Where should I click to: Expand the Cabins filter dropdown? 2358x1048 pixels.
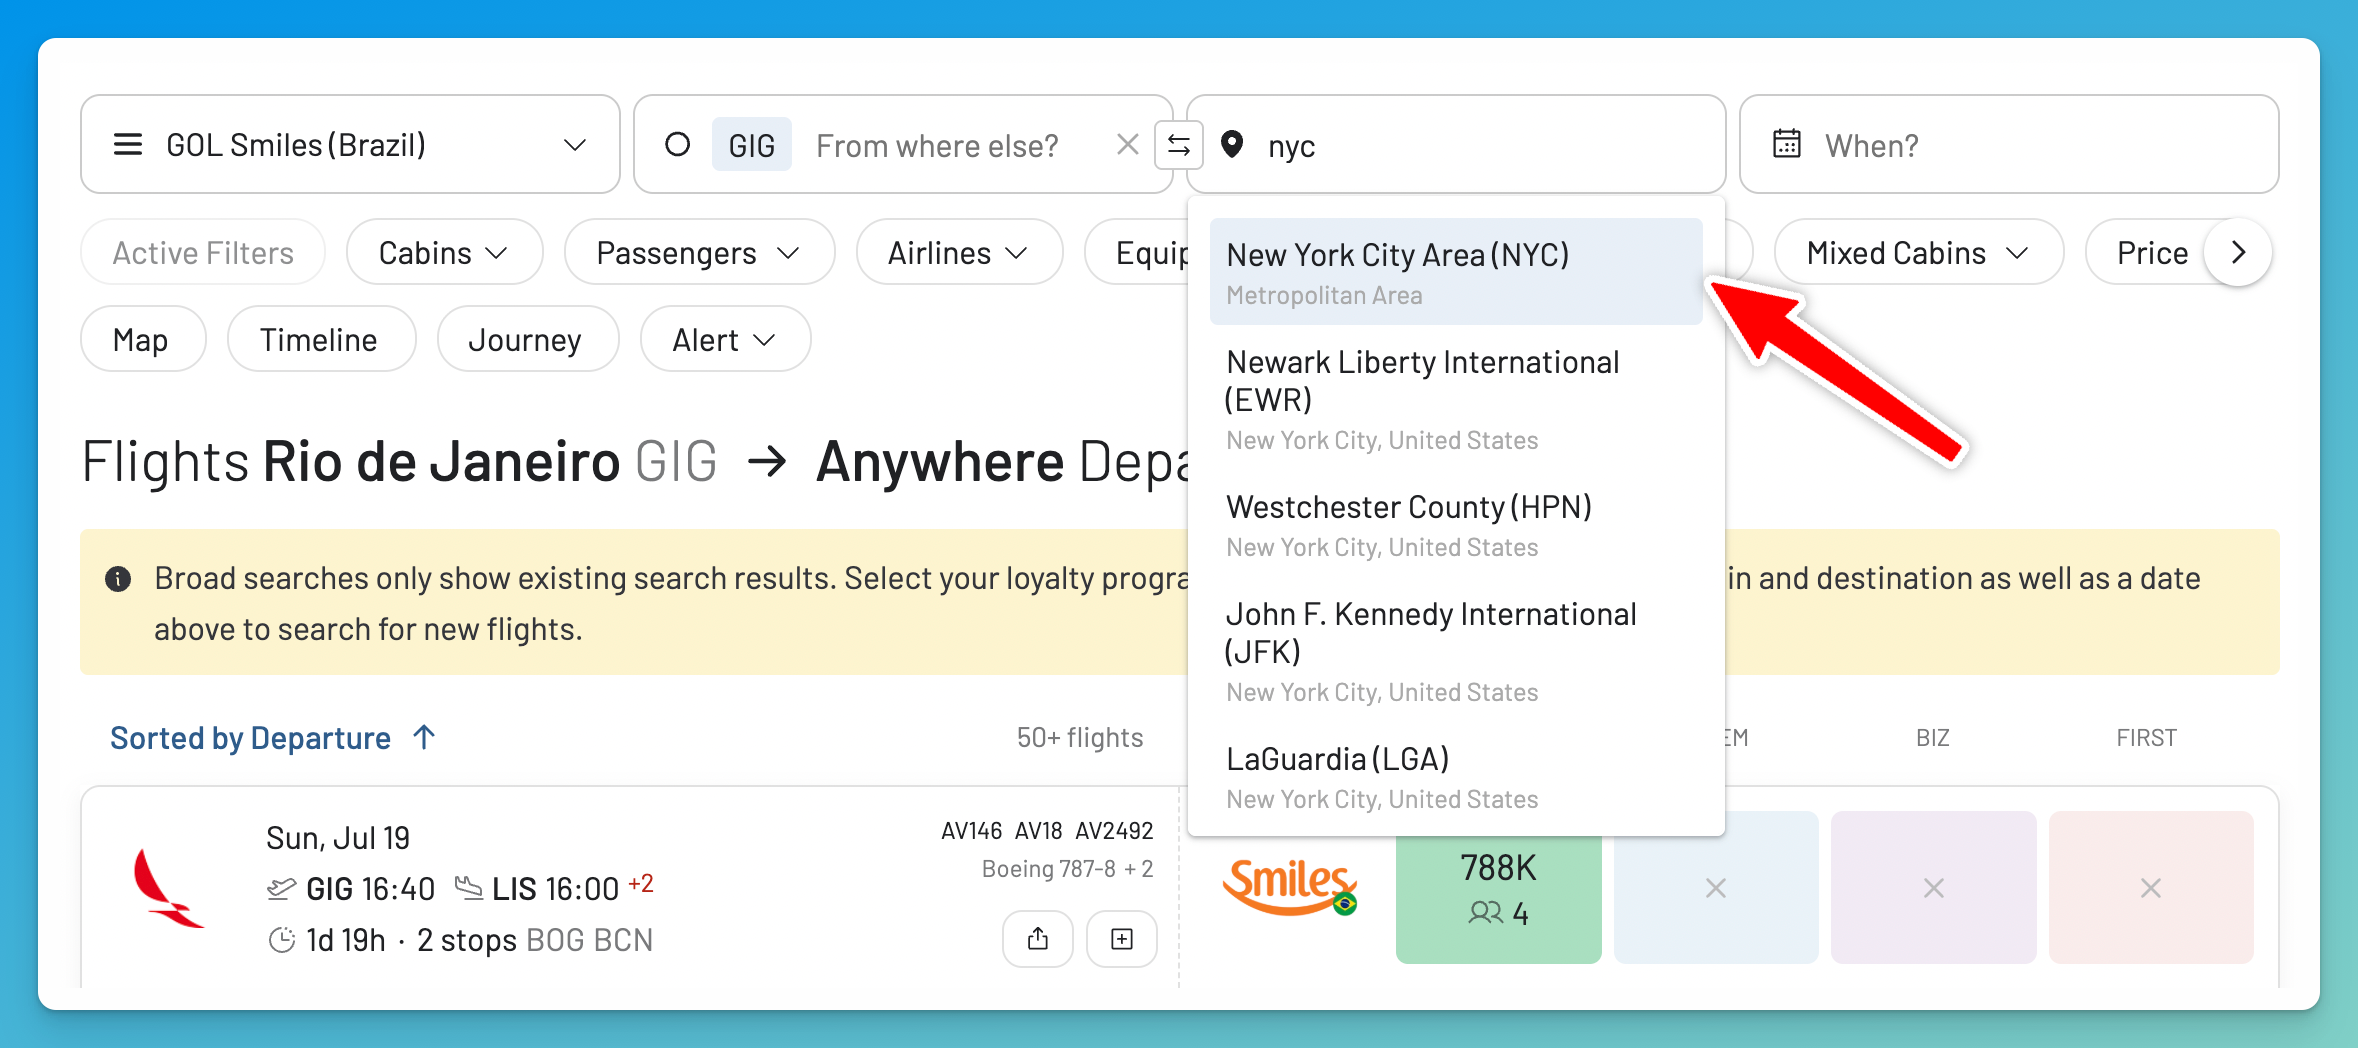pyautogui.click(x=444, y=253)
